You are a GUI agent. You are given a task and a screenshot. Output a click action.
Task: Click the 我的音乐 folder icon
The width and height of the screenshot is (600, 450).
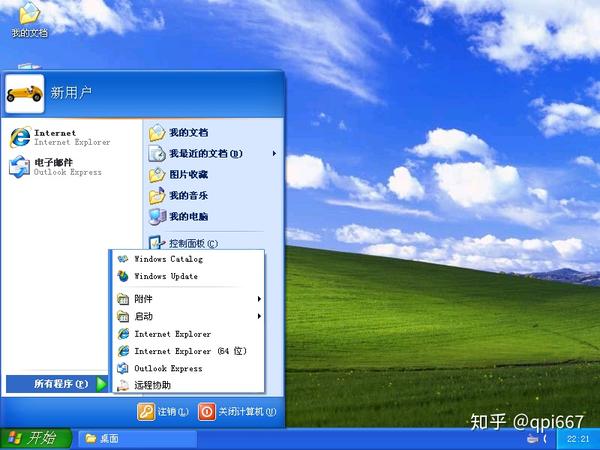click(157, 196)
